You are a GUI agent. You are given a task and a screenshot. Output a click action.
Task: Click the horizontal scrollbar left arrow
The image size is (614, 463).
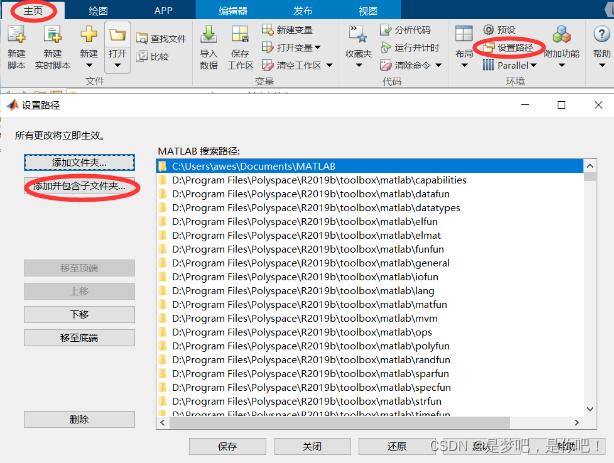click(x=163, y=422)
